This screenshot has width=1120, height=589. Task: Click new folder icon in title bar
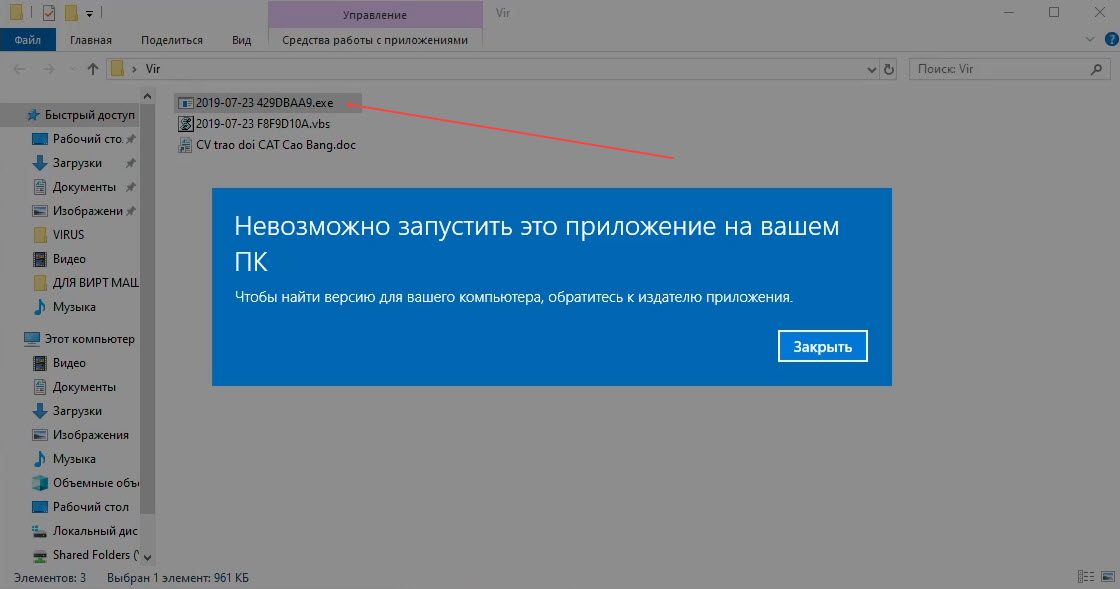pyautogui.click(x=71, y=13)
